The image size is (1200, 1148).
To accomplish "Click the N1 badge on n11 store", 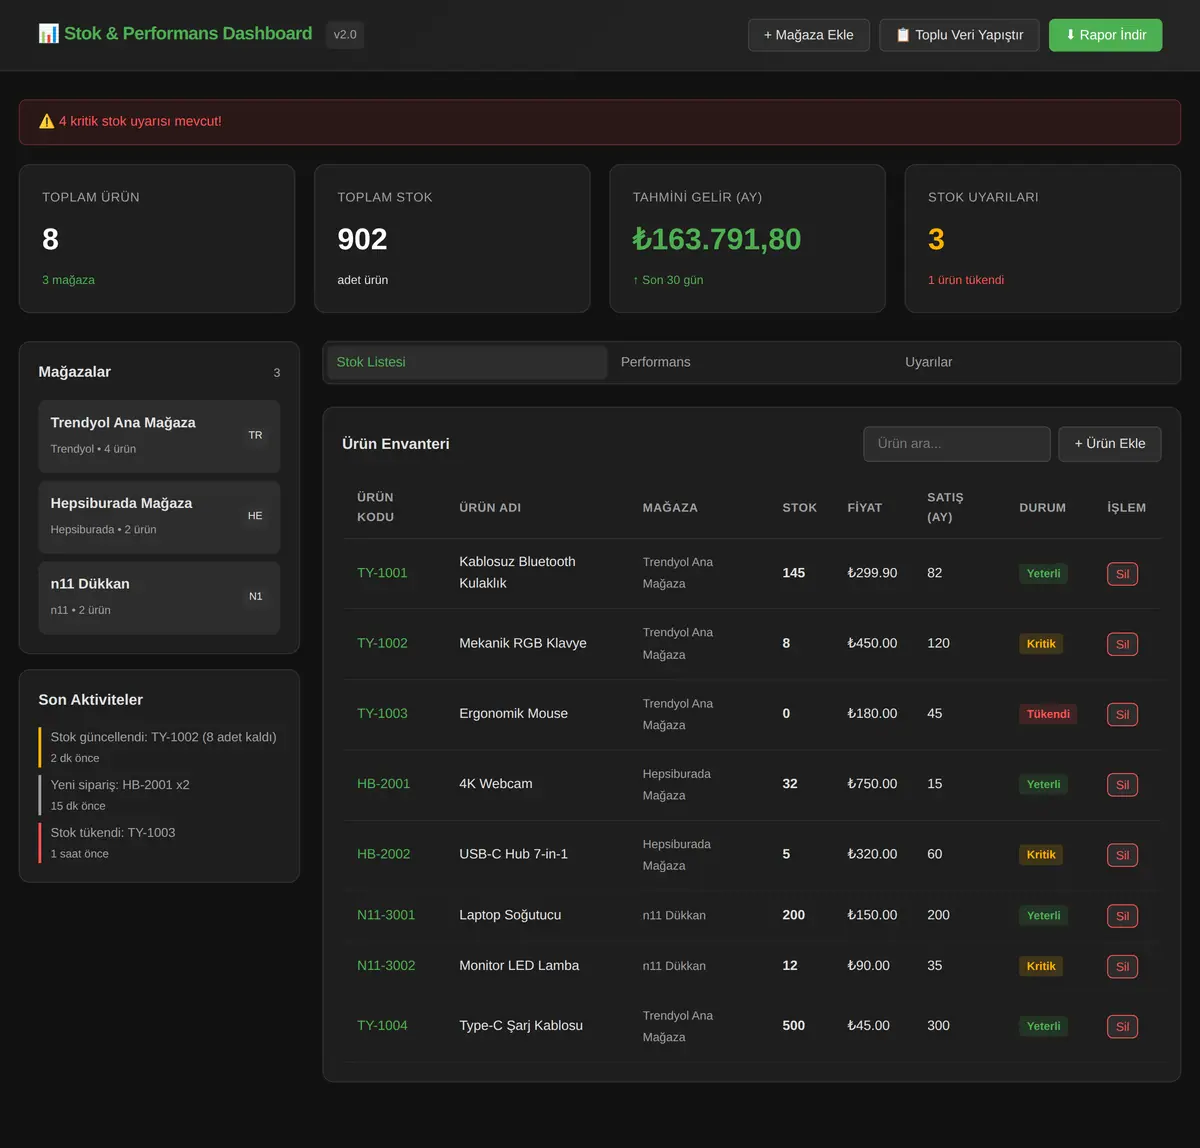I will pos(255,596).
